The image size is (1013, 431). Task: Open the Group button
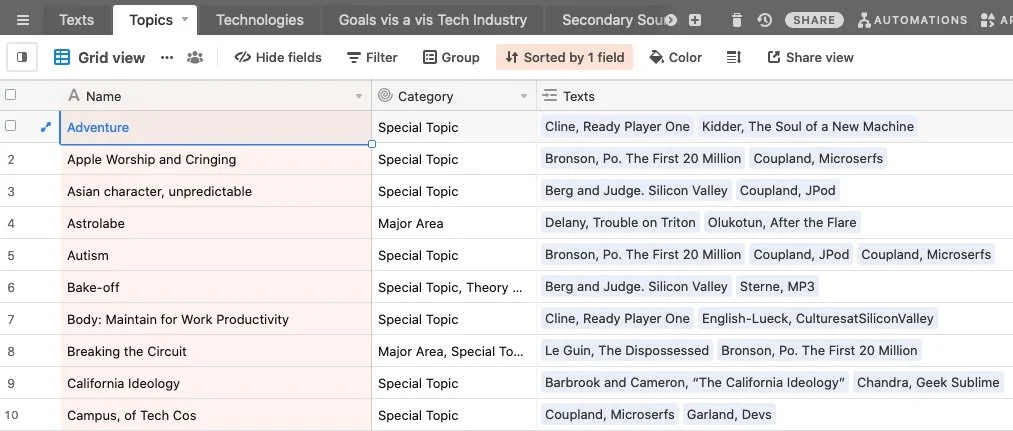pyautogui.click(x=451, y=58)
